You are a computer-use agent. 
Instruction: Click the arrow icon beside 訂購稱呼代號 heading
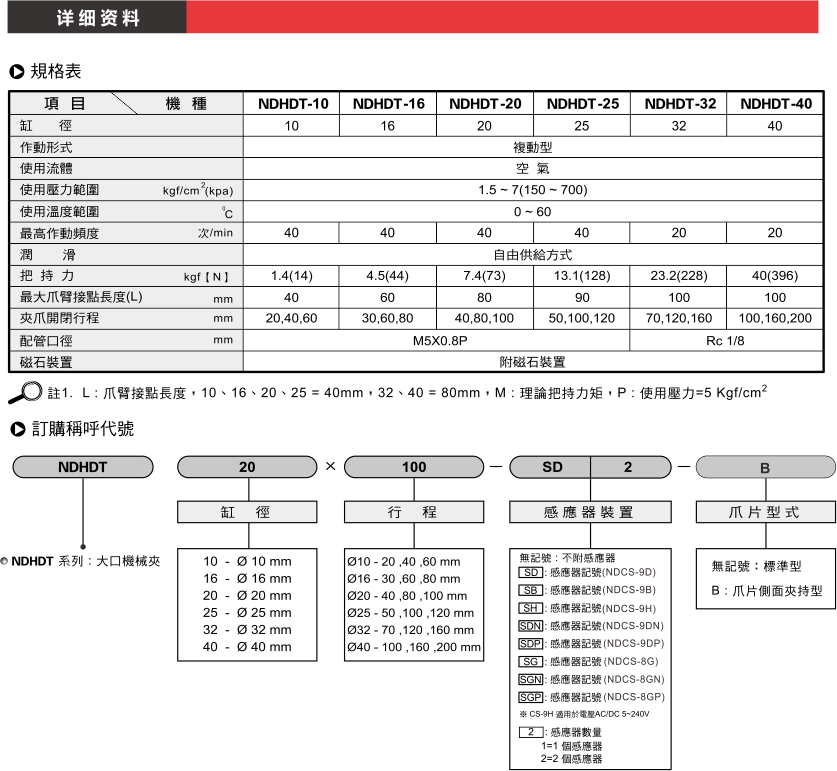point(17,430)
